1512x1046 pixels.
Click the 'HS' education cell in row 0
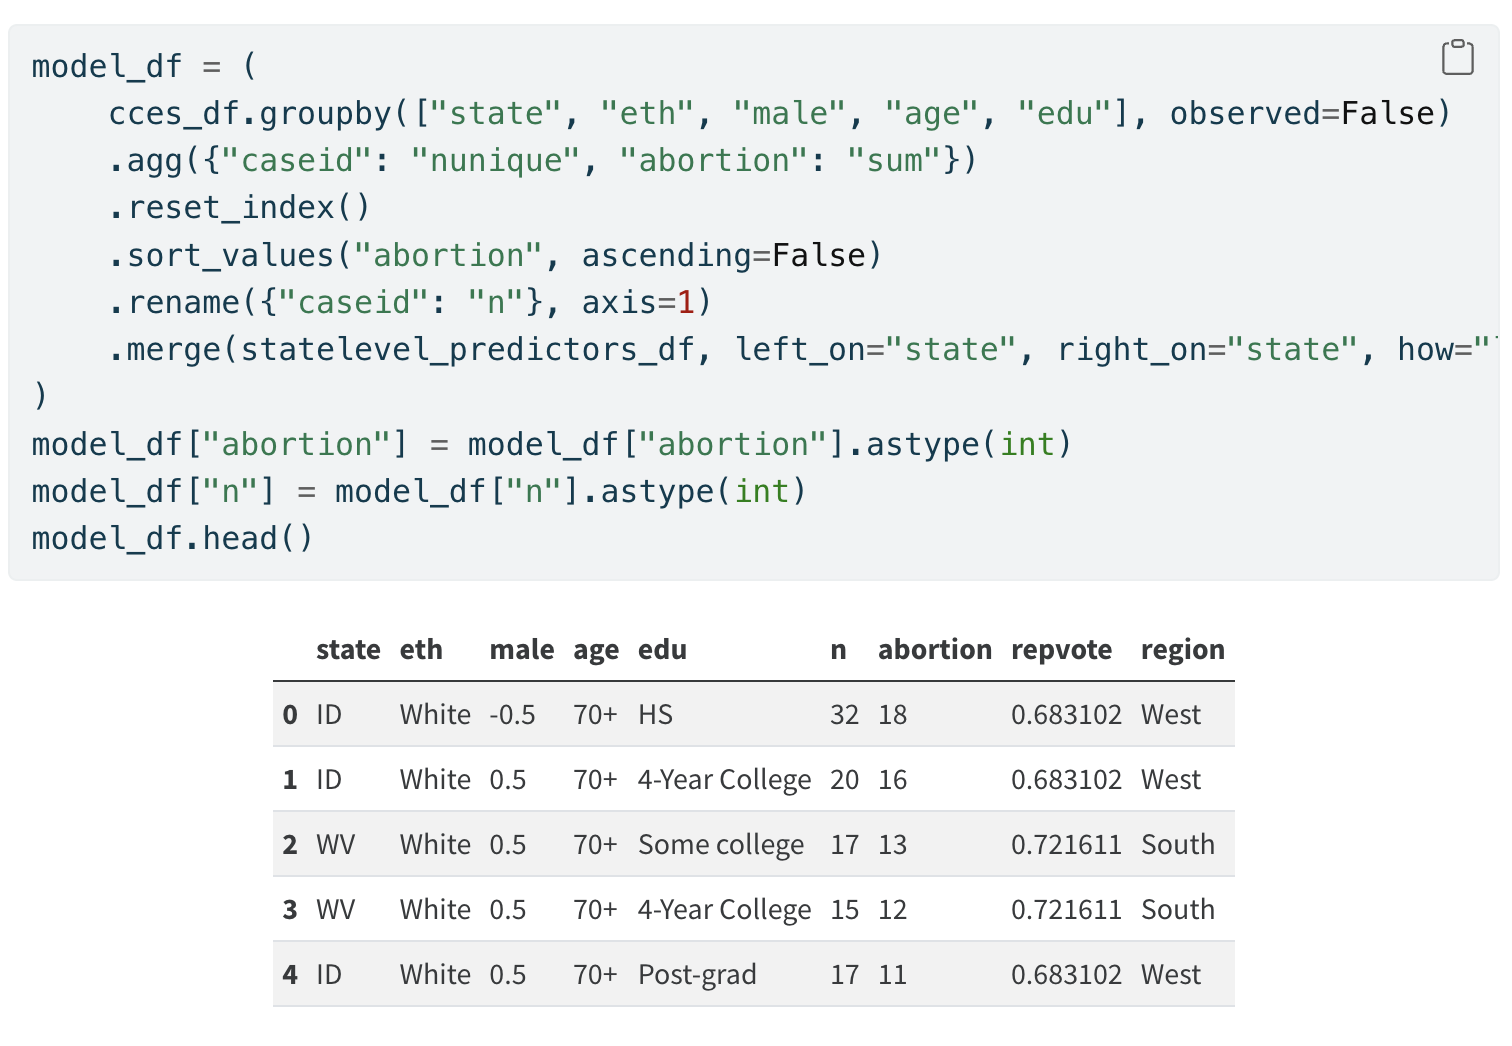(x=655, y=715)
